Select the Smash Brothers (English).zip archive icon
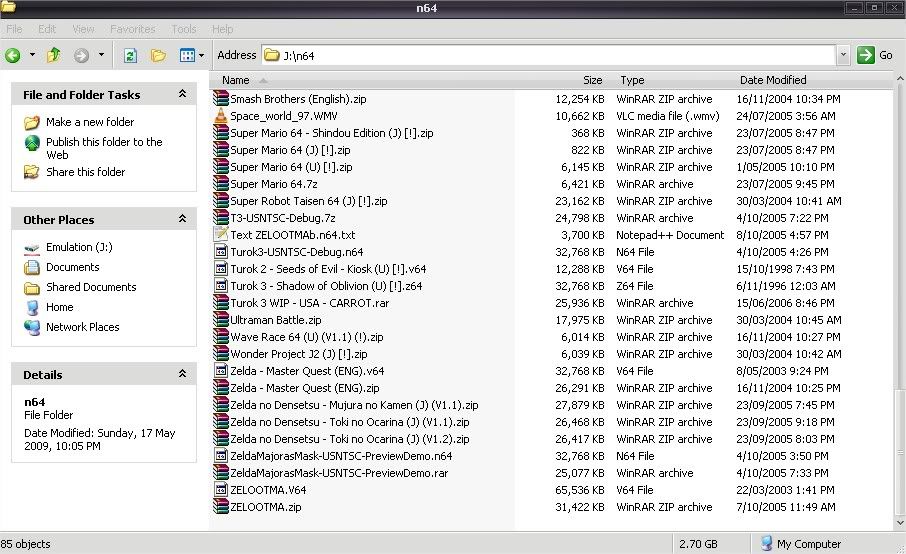The height and width of the screenshot is (554, 906). coord(221,99)
